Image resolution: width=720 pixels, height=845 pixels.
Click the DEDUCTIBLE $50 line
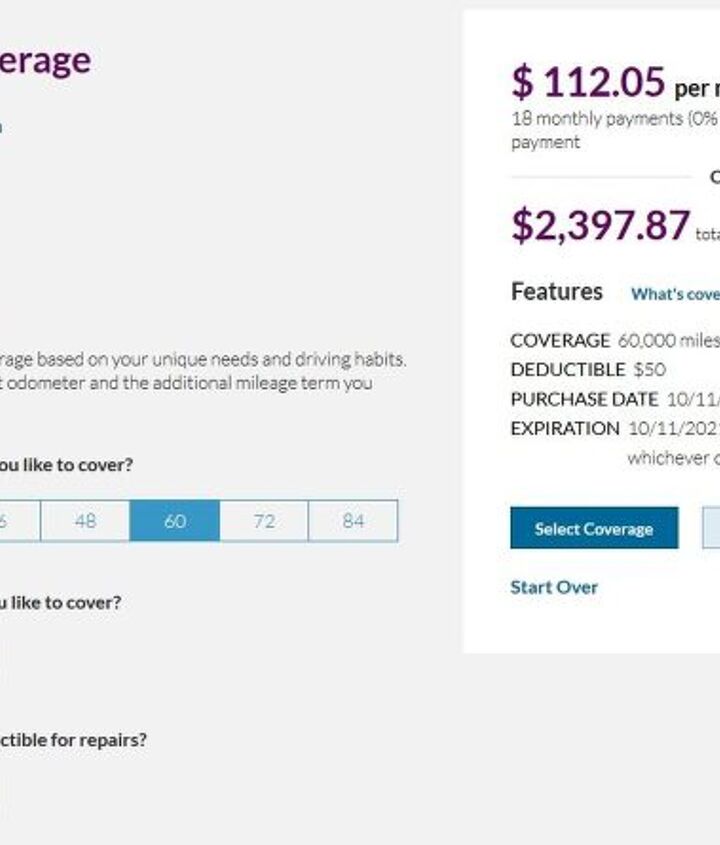coord(587,369)
